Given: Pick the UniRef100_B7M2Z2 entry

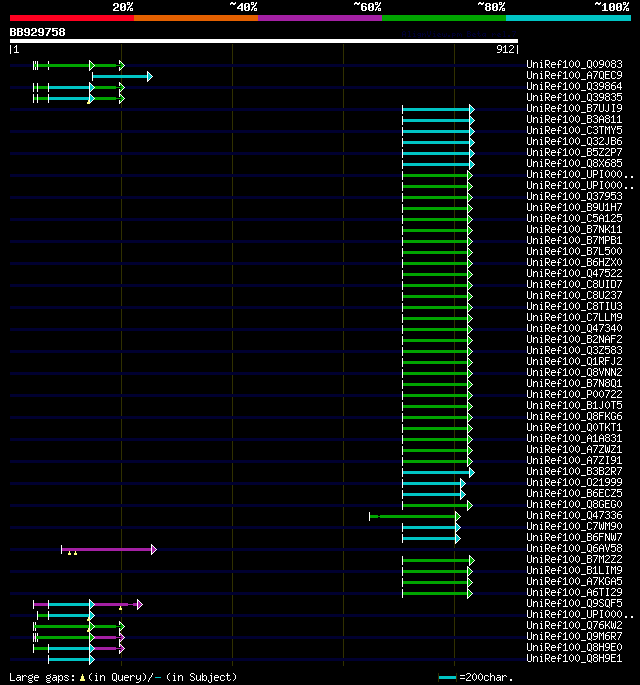Looking at the screenshot, I should 574,559.
